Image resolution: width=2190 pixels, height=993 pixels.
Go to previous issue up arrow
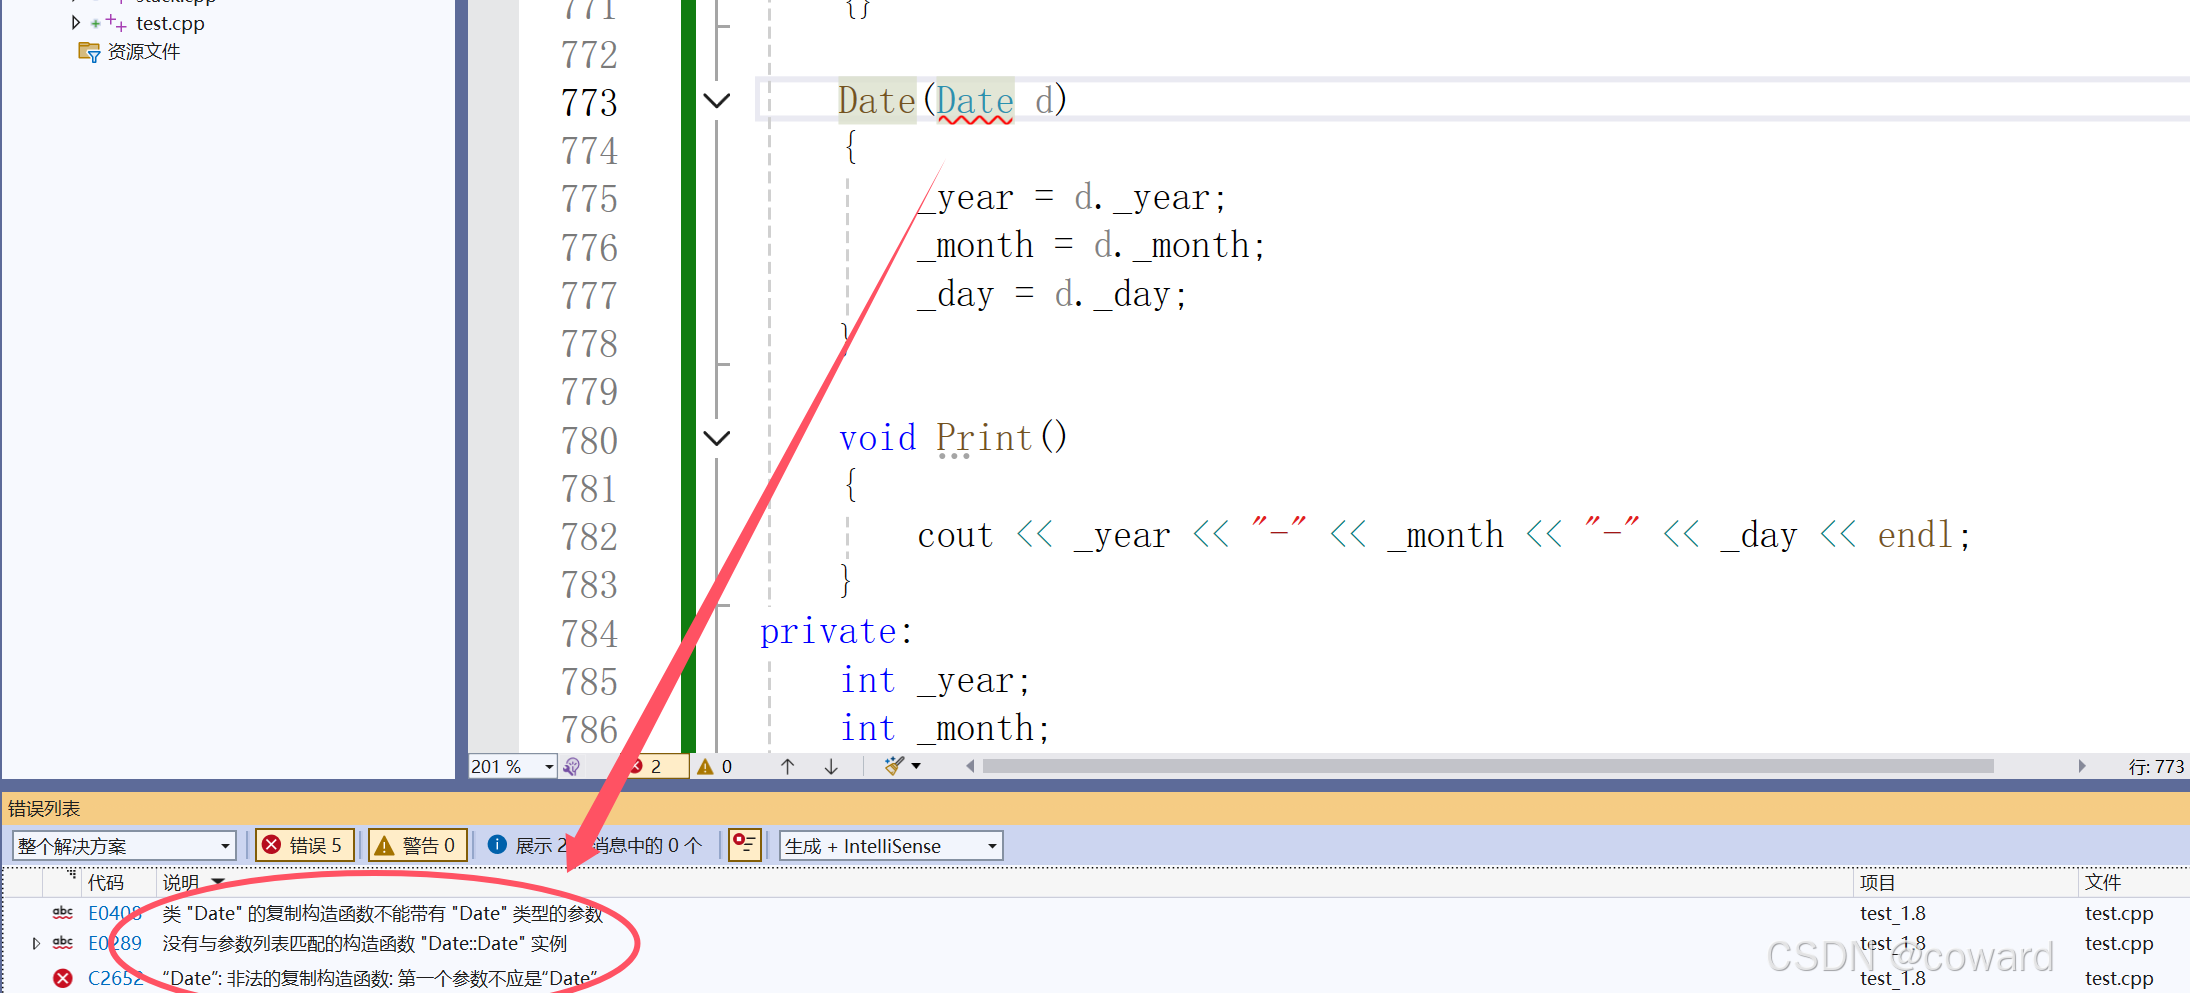[788, 766]
